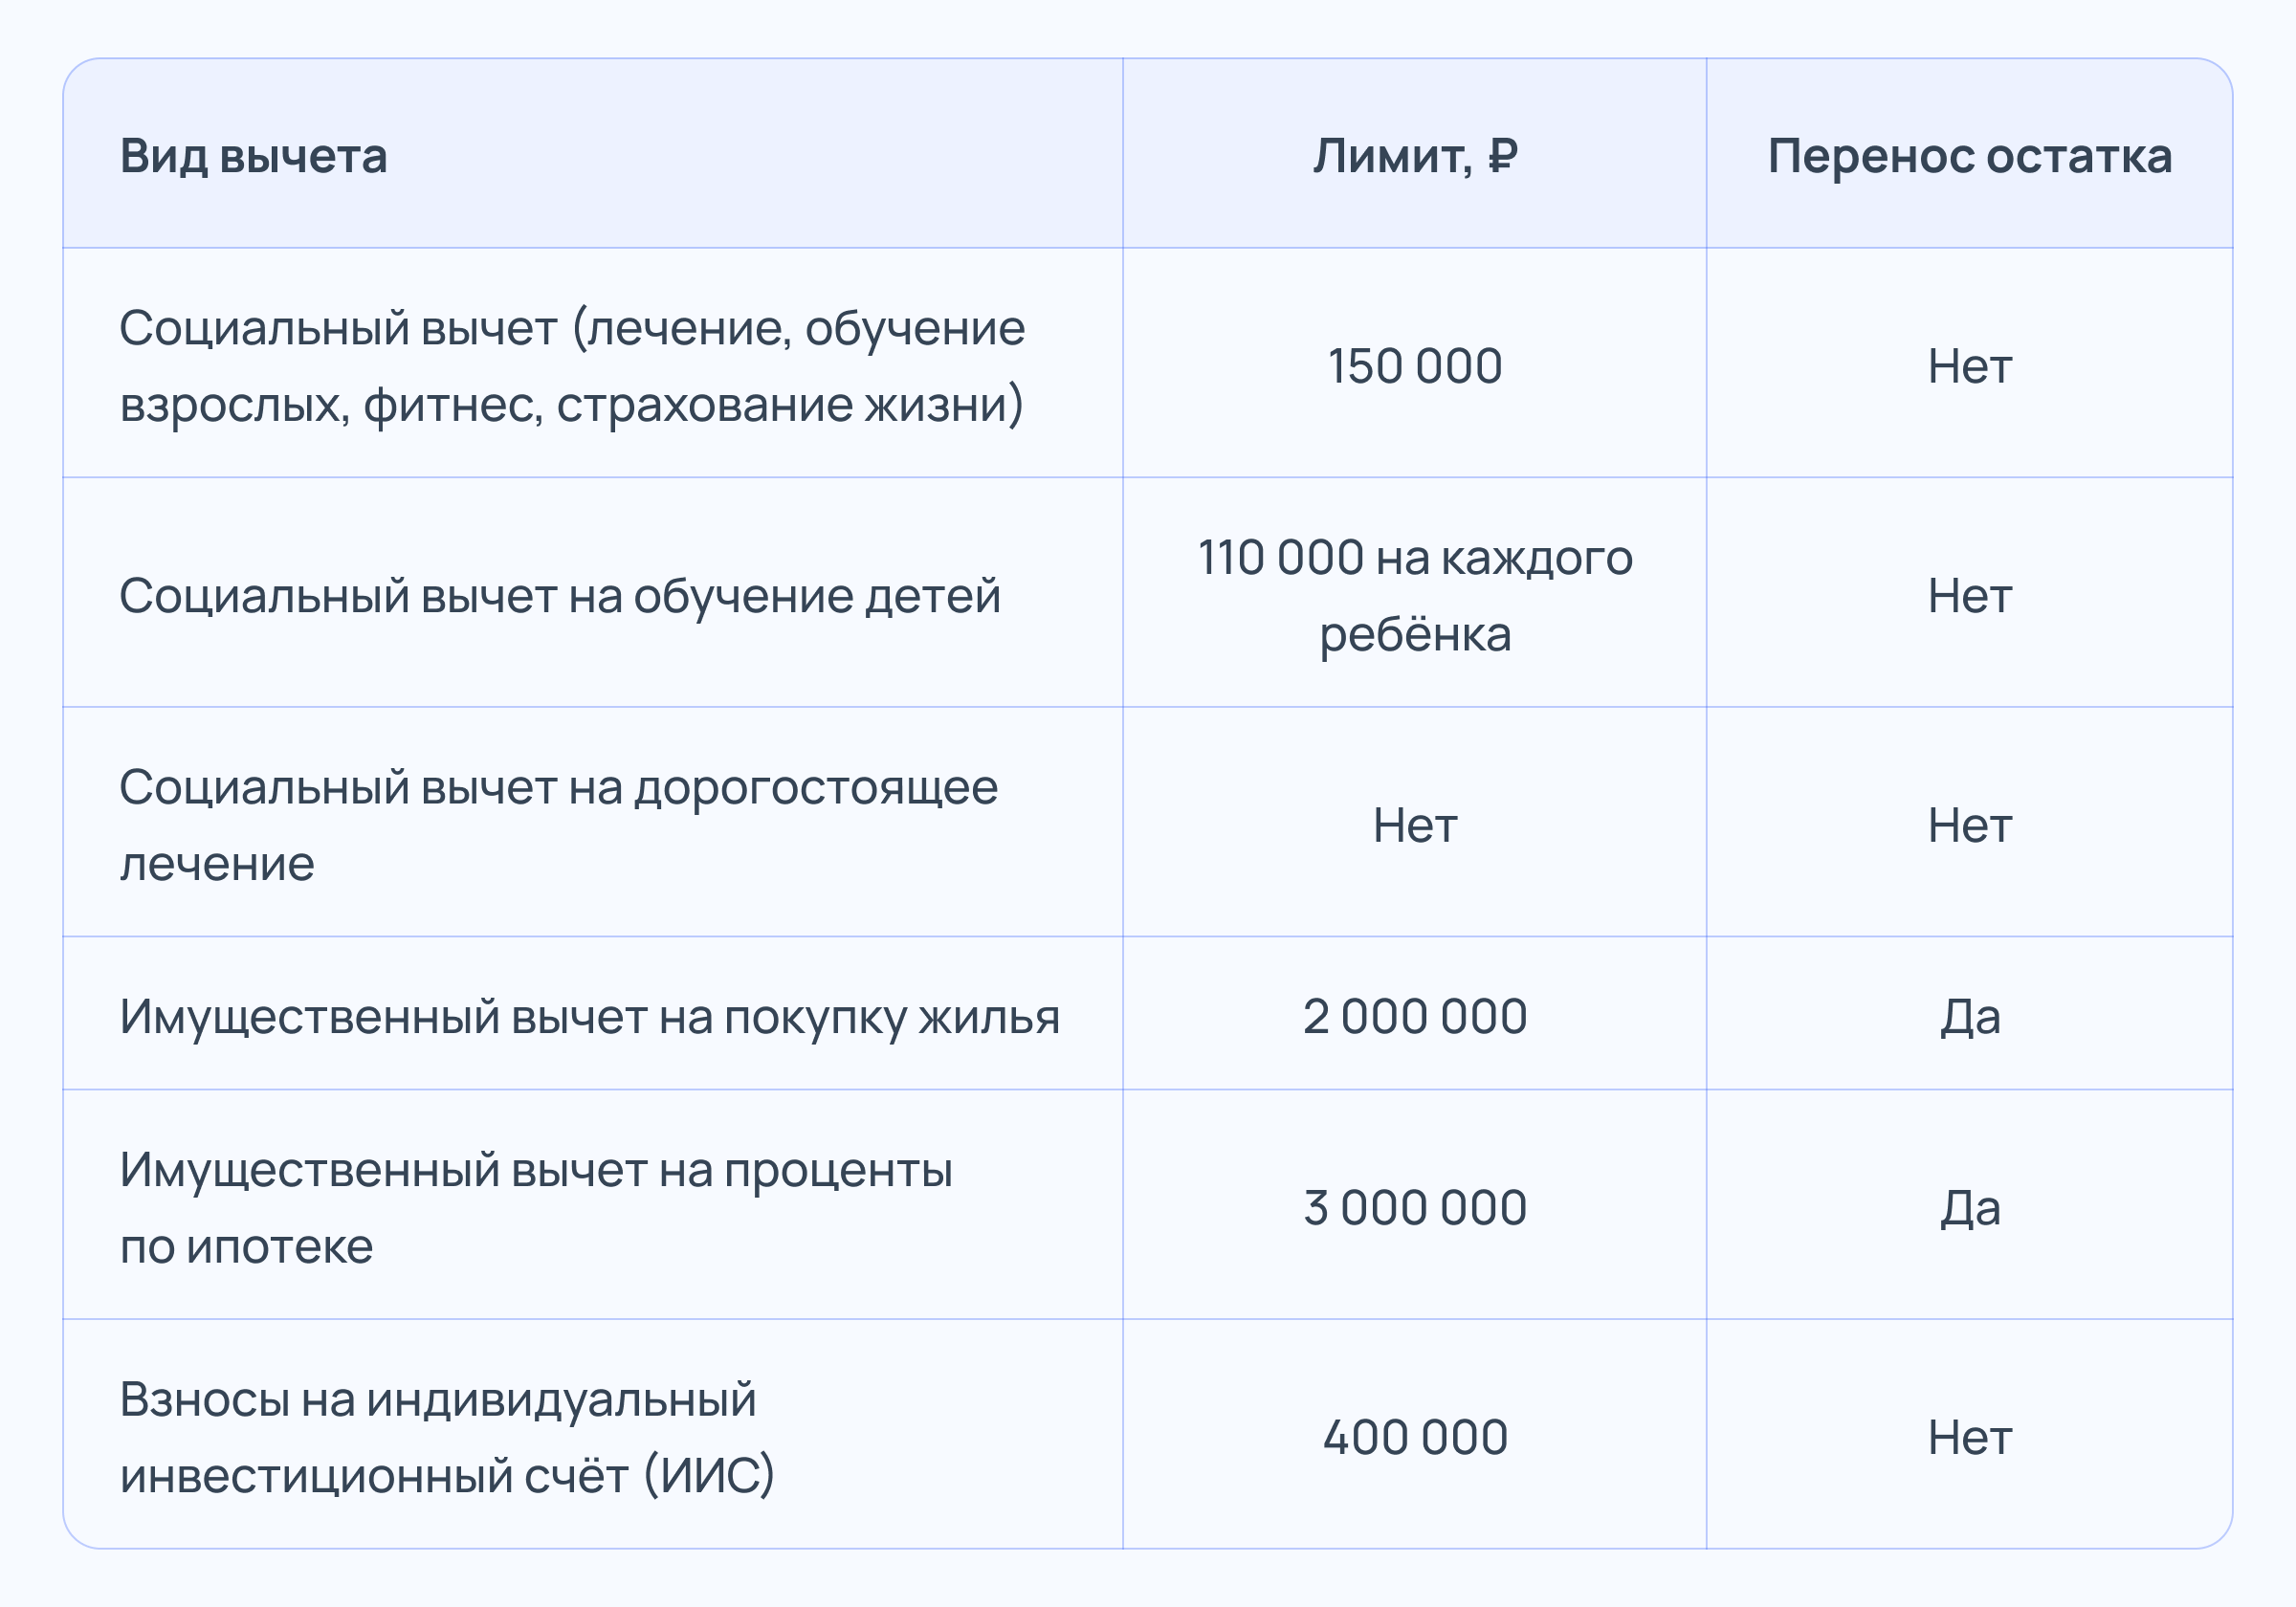Select "Социальный вычет на обучение детей" cell
The height and width of the screenshot is (1607, 2296).
click(x=560, y=596)
